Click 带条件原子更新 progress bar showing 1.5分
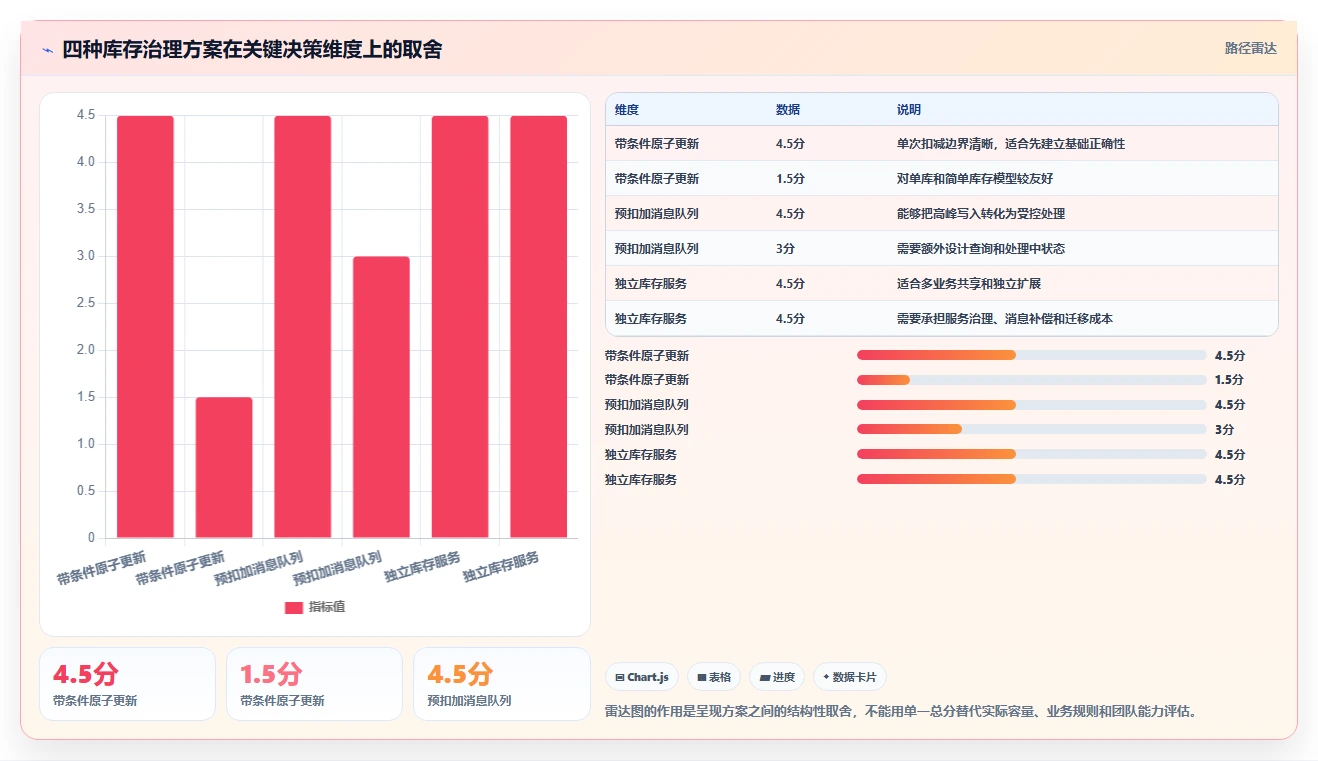The image size is (1318, 761). 1031,380
